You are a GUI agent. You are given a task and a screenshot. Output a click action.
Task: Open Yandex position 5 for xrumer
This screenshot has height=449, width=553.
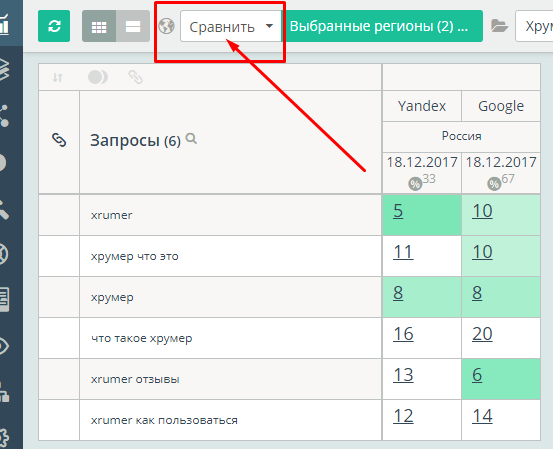[398, 211]
